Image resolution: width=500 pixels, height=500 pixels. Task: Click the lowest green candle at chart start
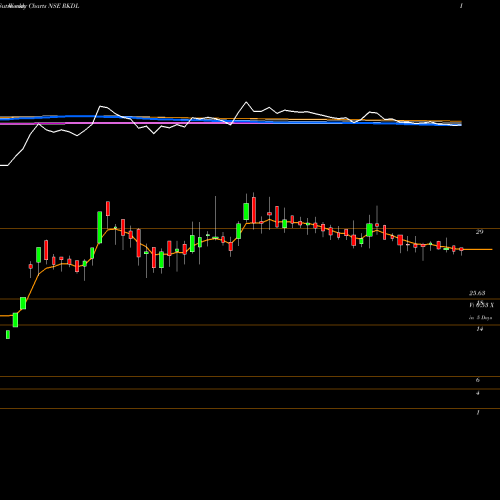coord(8,335)
